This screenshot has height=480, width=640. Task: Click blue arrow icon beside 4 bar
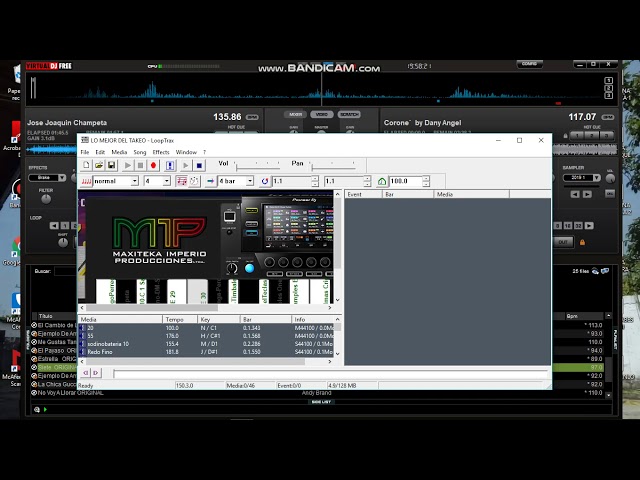coord(210,181)
